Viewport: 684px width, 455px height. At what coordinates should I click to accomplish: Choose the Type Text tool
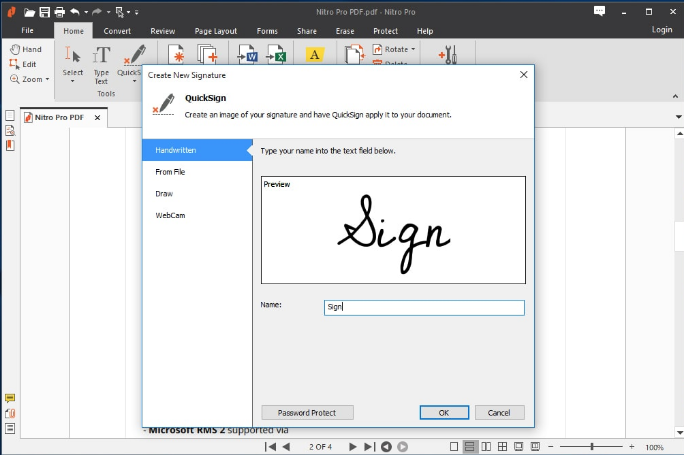(x=101, y=65)
